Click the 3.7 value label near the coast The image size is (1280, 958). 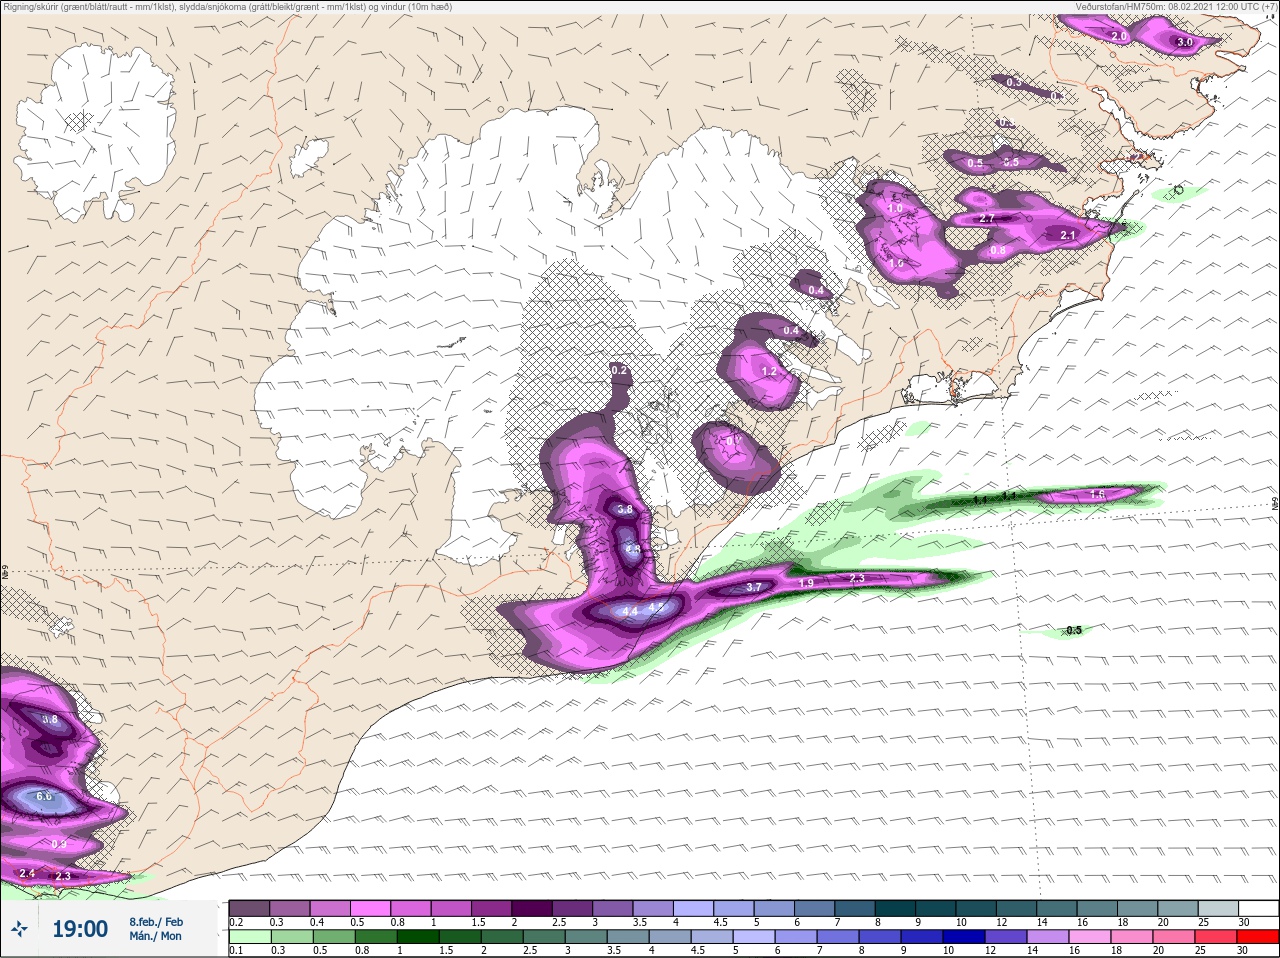(754, 587)
